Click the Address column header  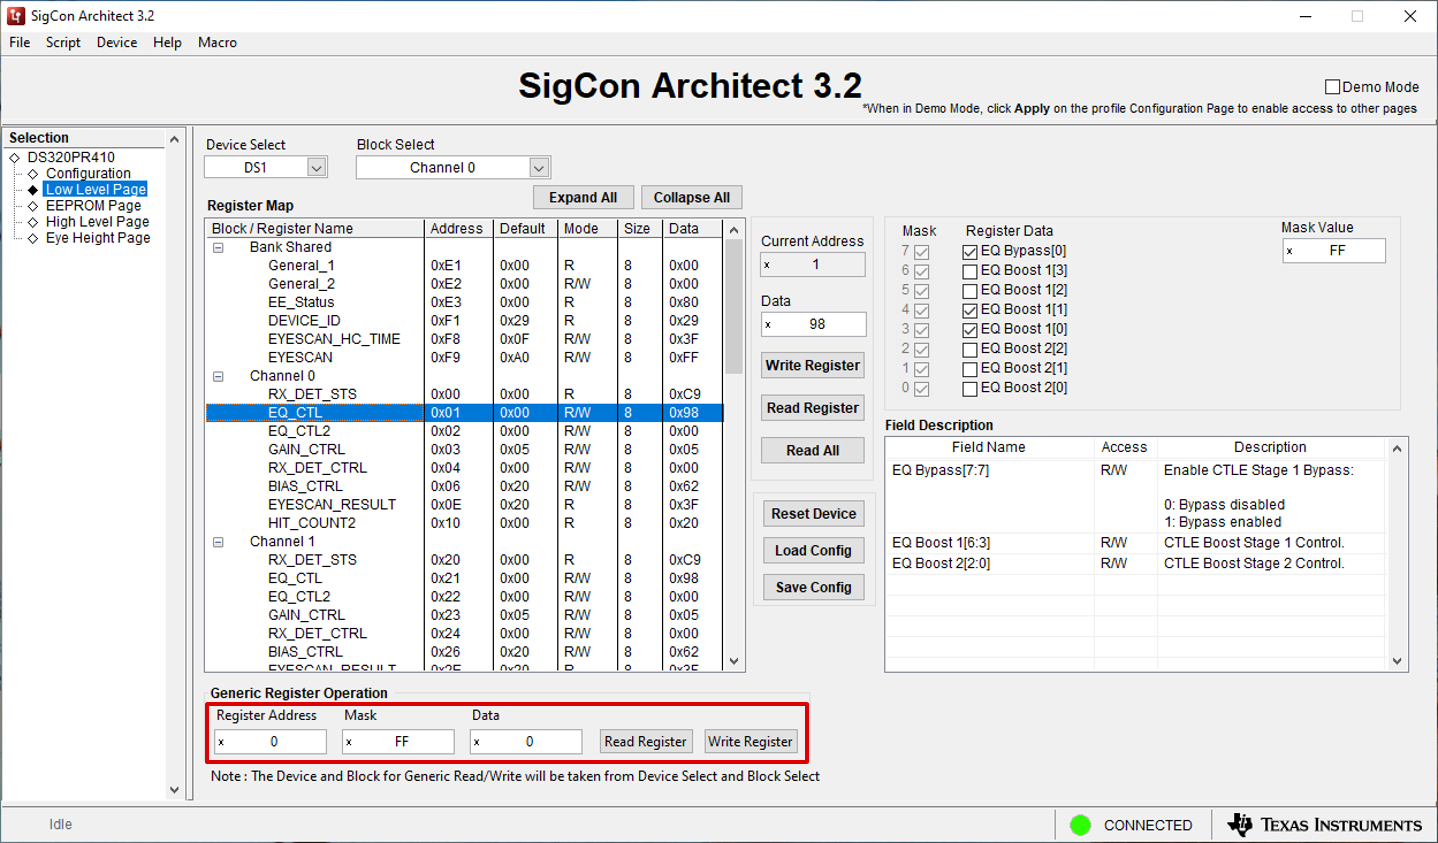point(459,229)
